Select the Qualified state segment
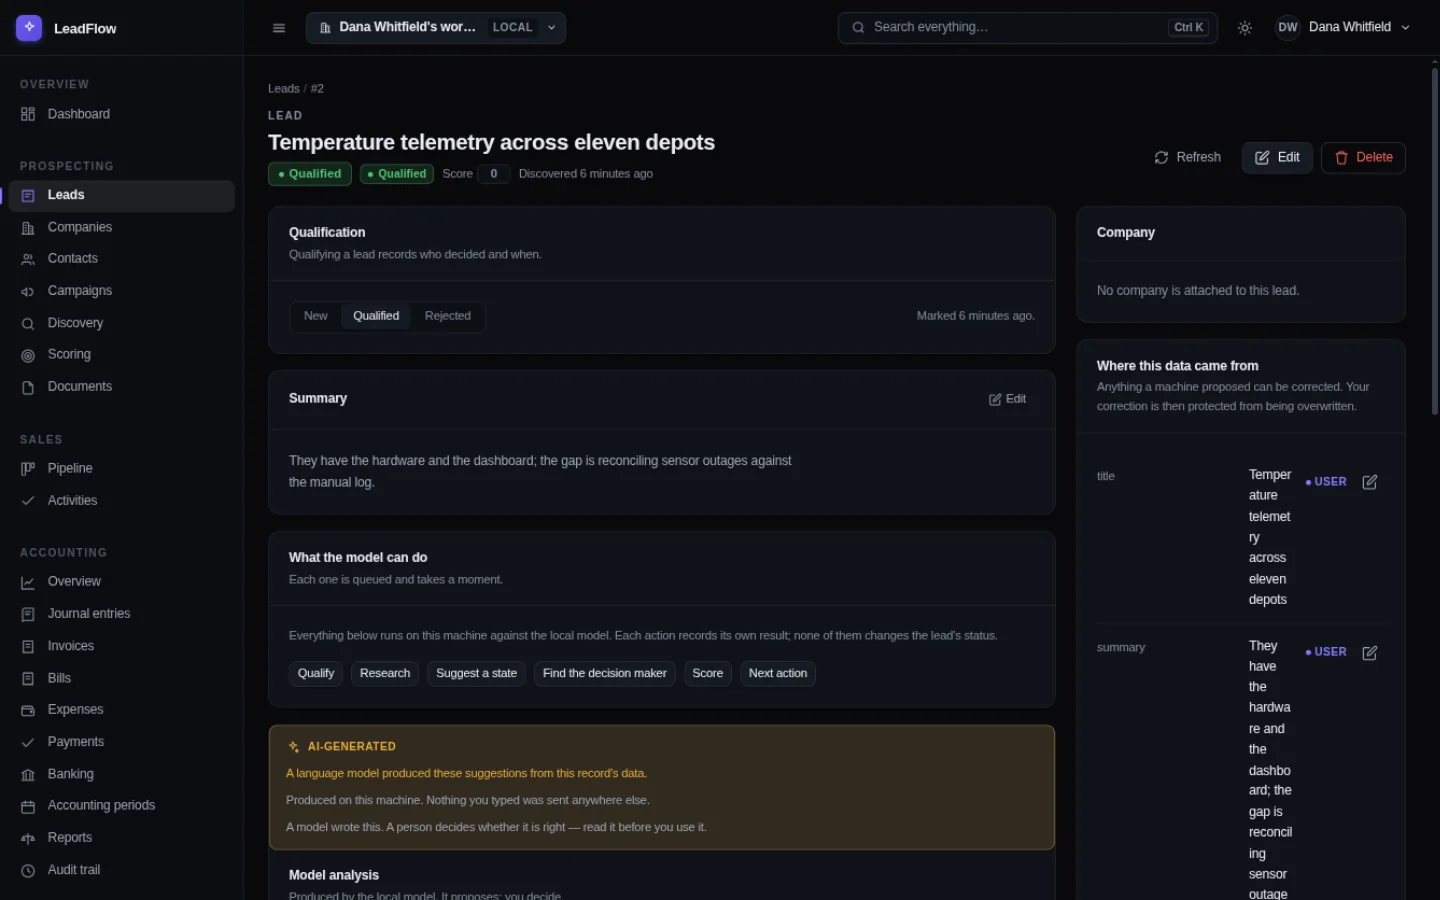The image size is (1440, 900). [376, 316]
